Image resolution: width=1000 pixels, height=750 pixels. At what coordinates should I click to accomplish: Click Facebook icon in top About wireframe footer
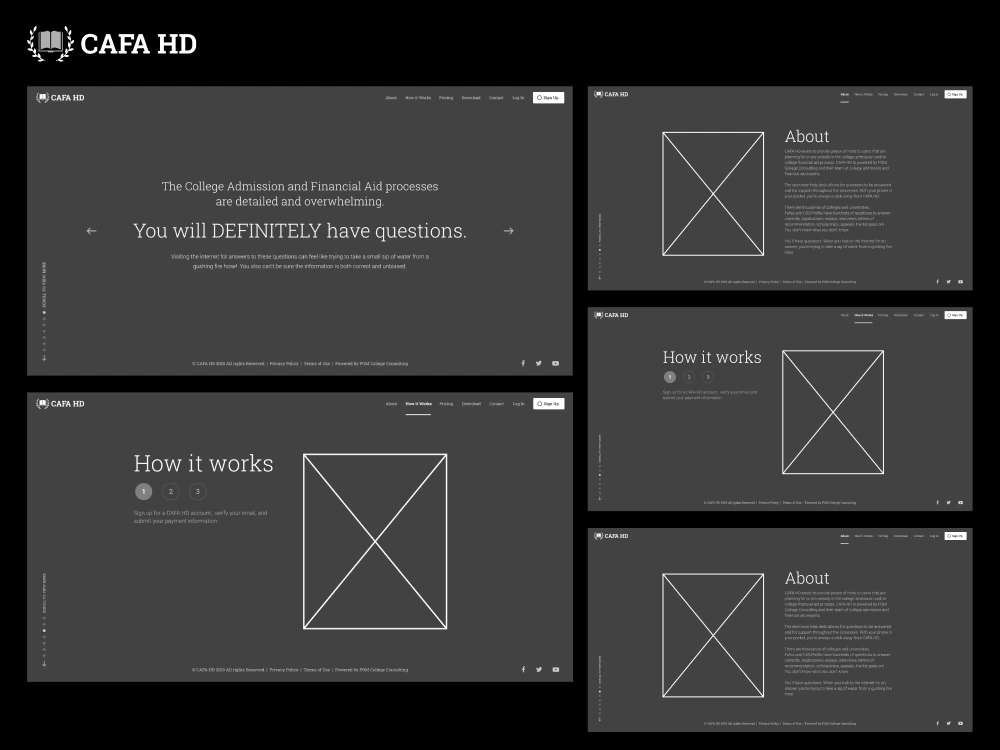tap(938, 282)
